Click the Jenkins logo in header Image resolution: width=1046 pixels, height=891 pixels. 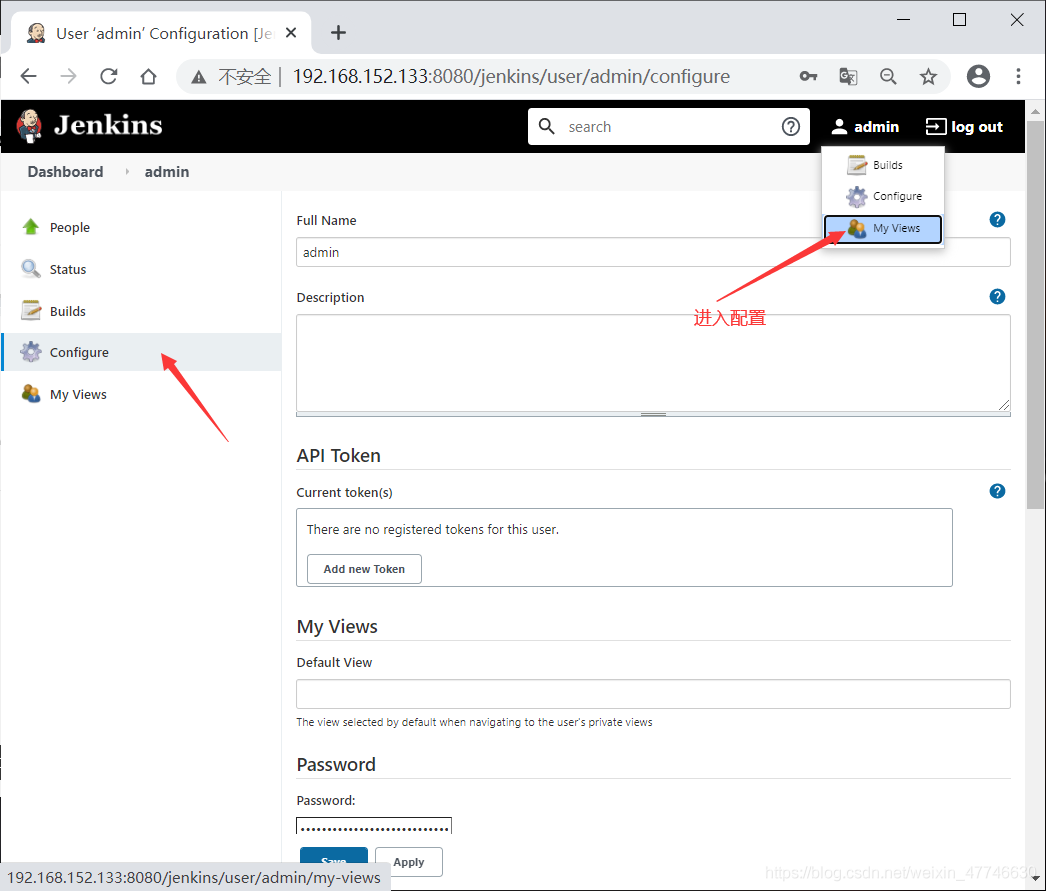89,125
